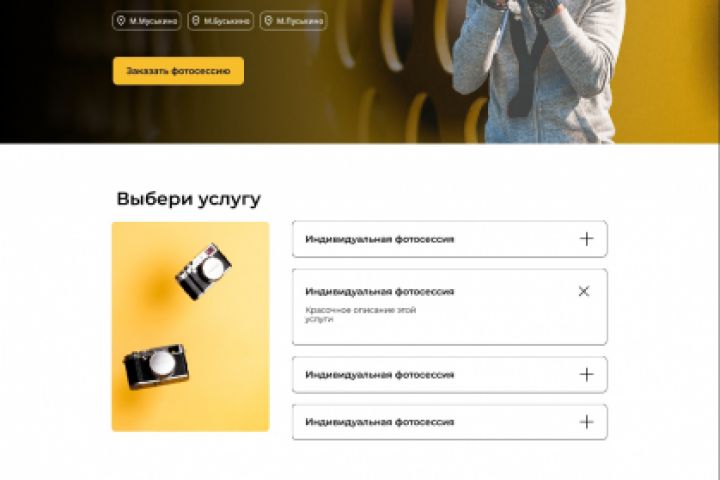Click the Красочное описание этой услуги description text
Viewport: 720px width, 480px height.
pos(360,315)
